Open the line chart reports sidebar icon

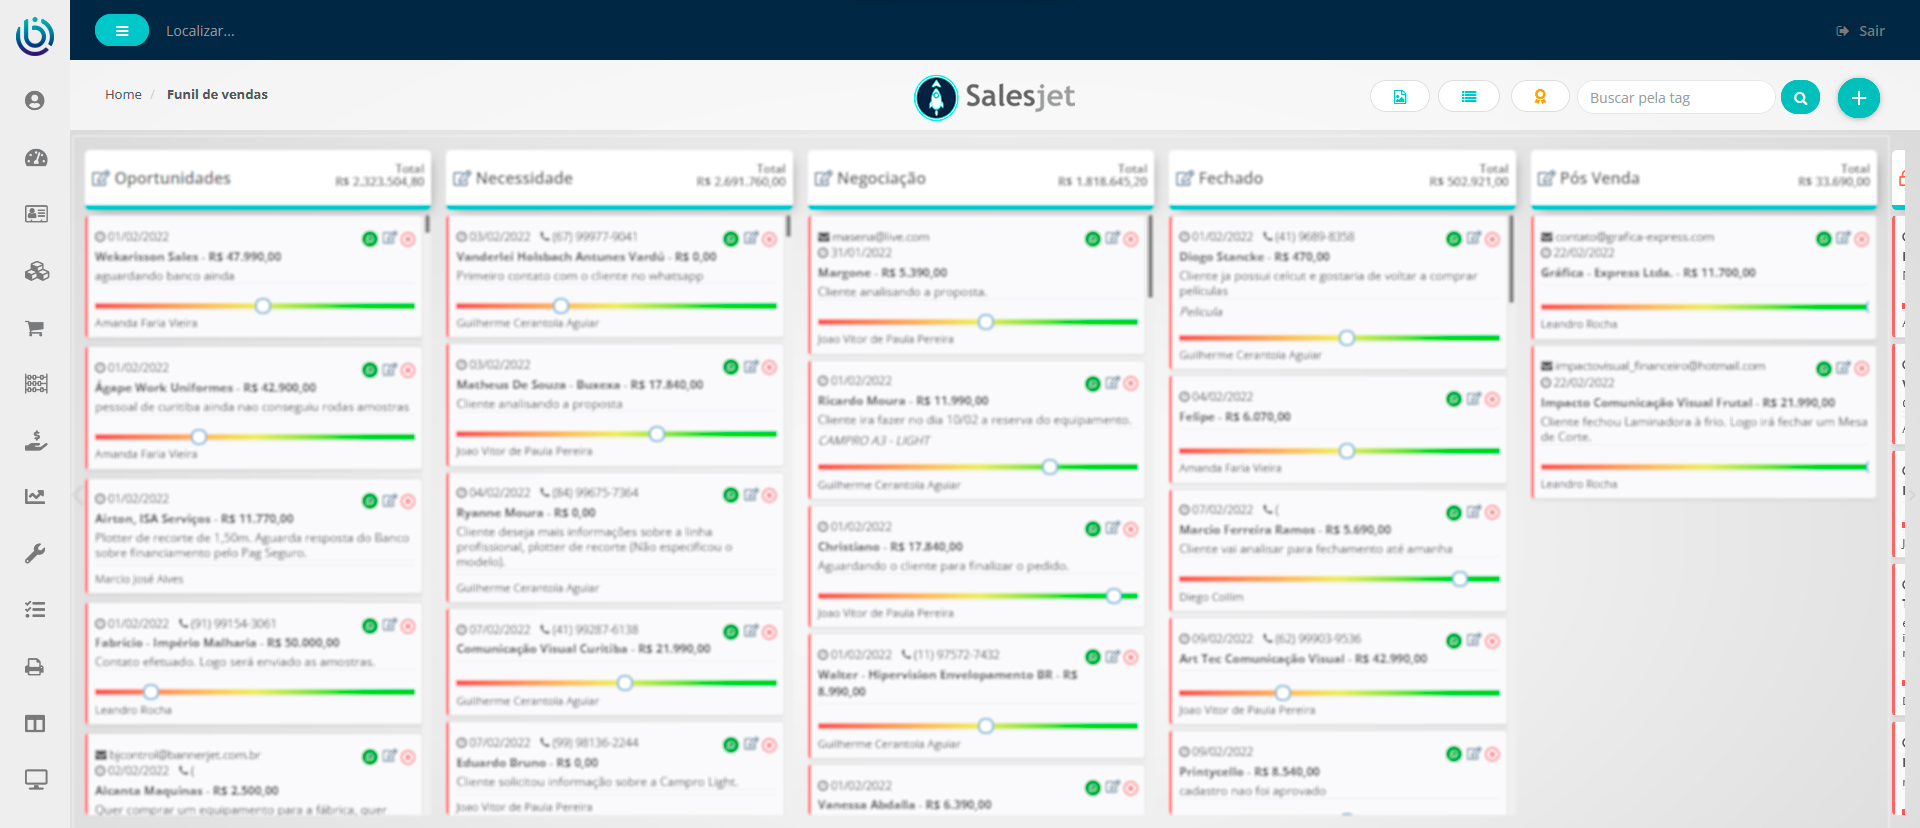[x=35, y=496]
